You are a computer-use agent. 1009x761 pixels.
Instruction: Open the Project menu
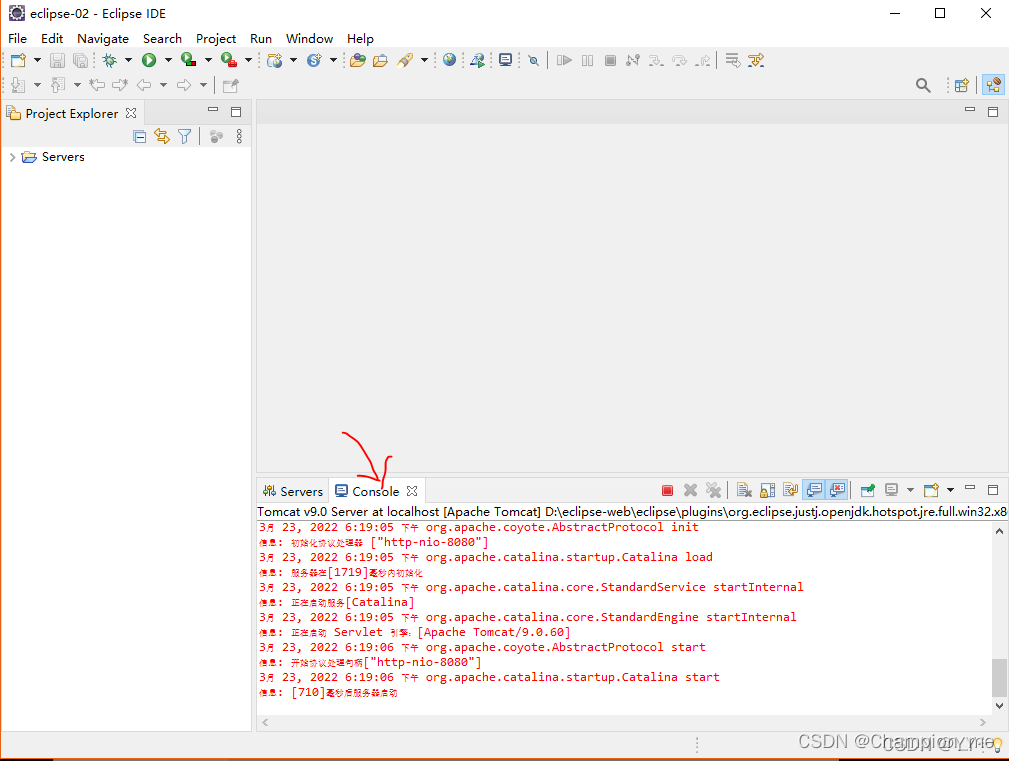click(x=216, y=39)
